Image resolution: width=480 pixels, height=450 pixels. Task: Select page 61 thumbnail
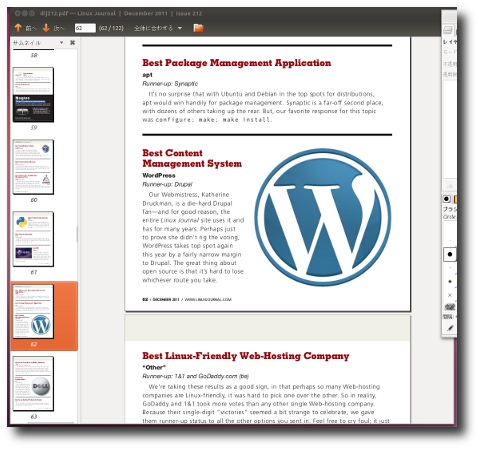(33, 239)
